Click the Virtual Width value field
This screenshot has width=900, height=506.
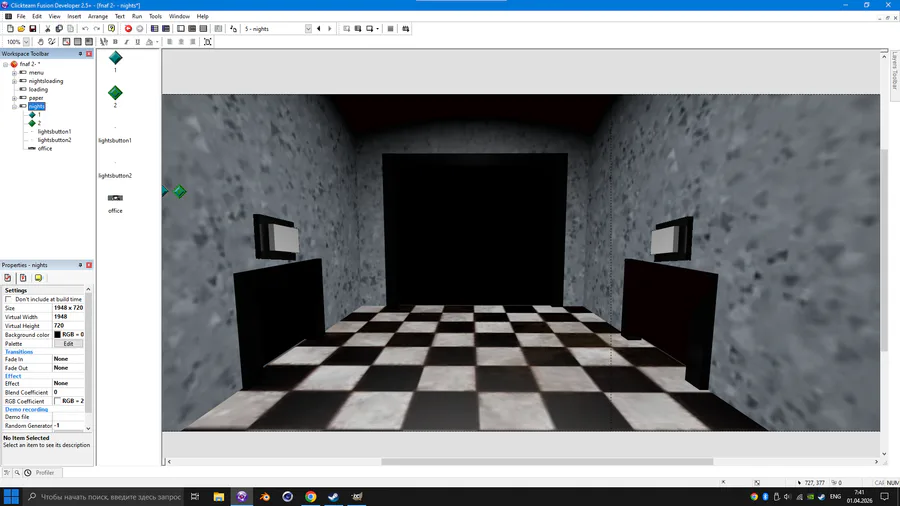(x=68, y=317)
